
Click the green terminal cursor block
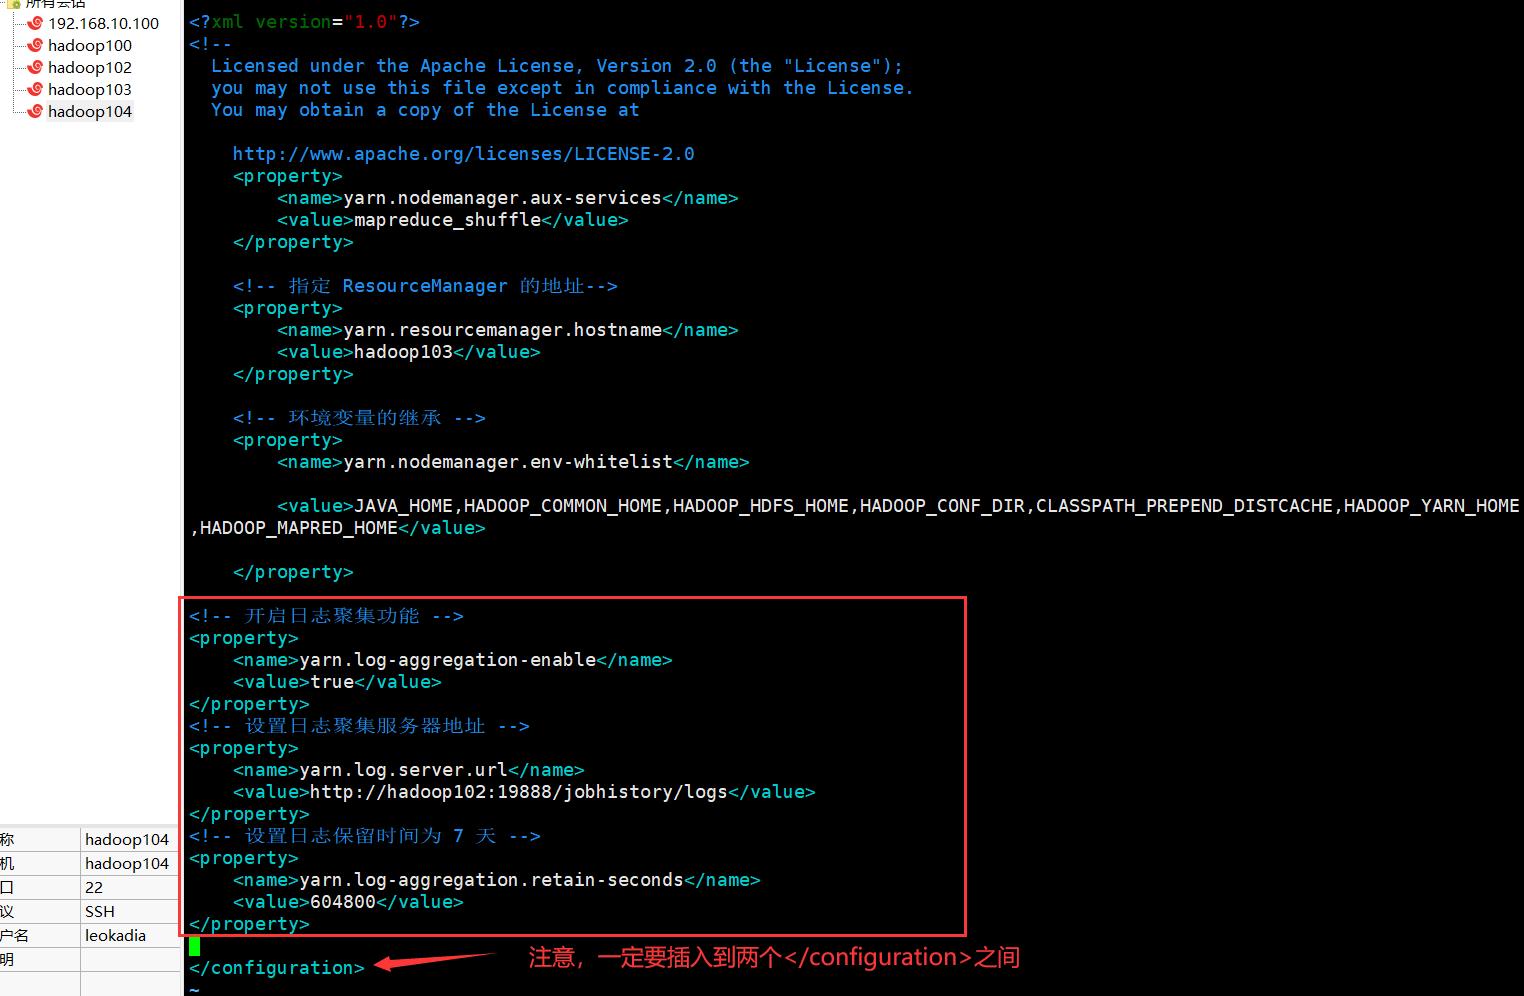click(x=194, y=946)
